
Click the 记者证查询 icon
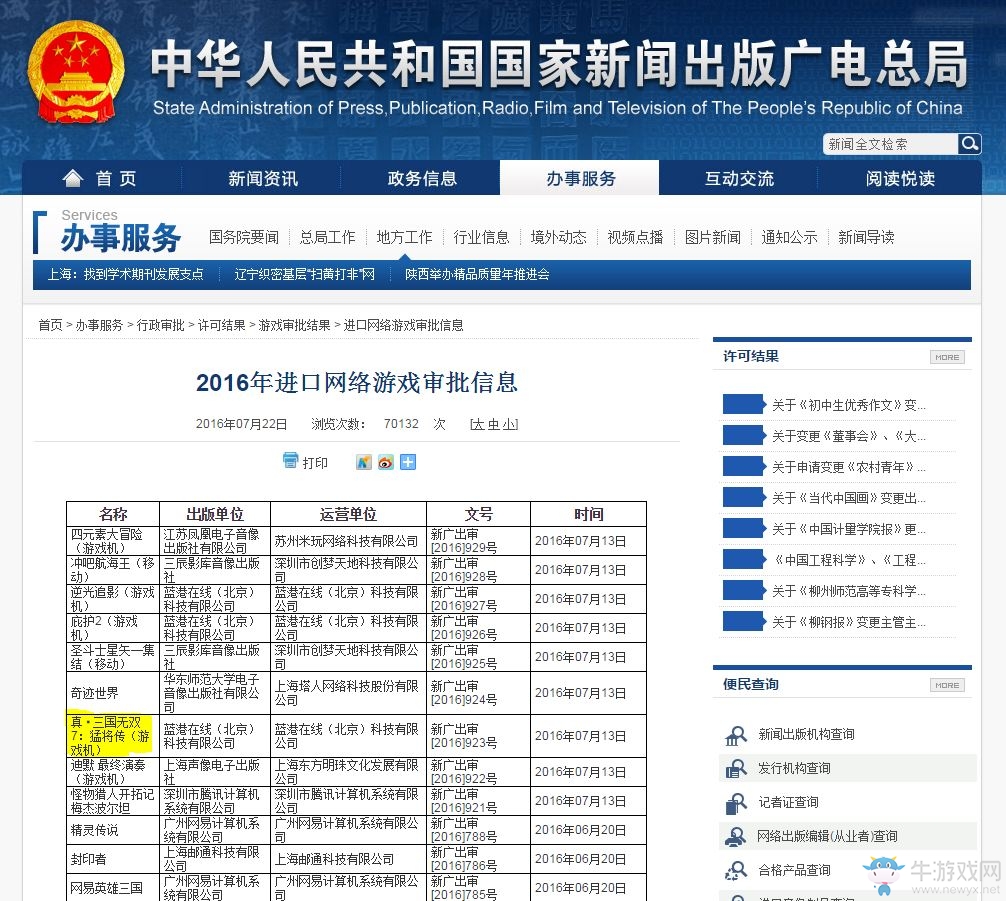(x=736, y=803)
